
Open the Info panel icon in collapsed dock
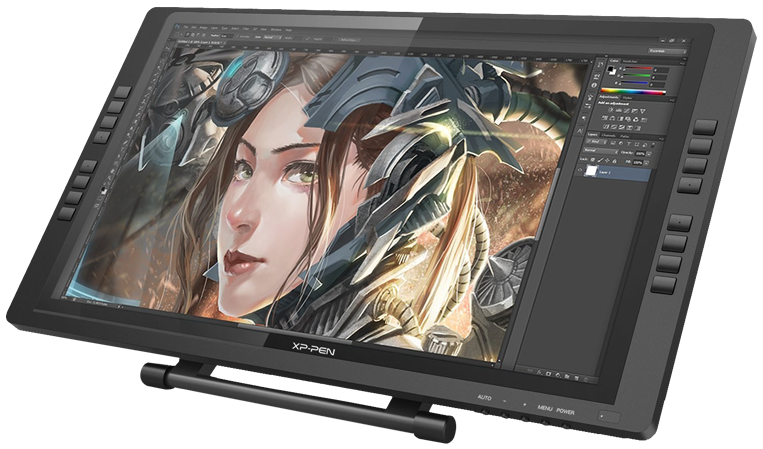pyautogui.click(x=594, y=85)
